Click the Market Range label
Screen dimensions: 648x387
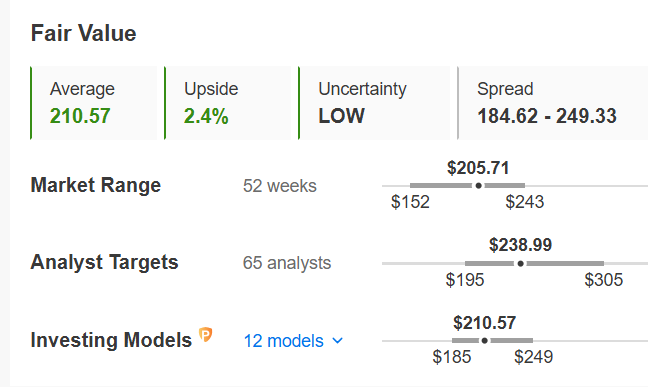point(96,185)
